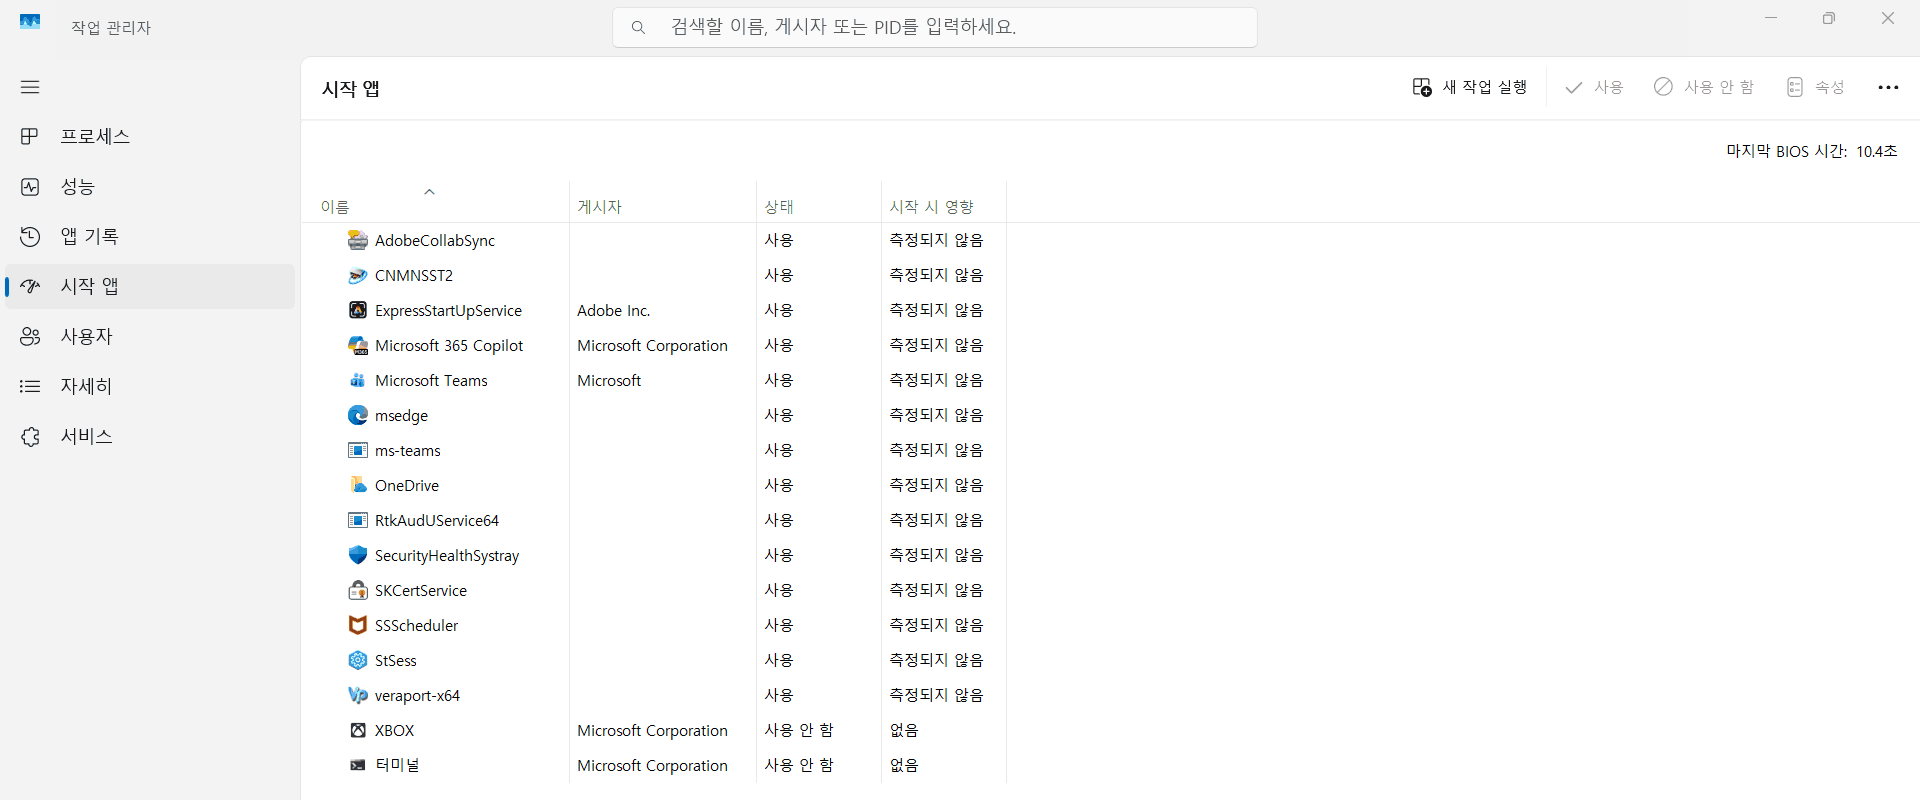Open the 성능 tab
Image resolution: width=1920 pixels, height=800 pixels.
[150, 186]
